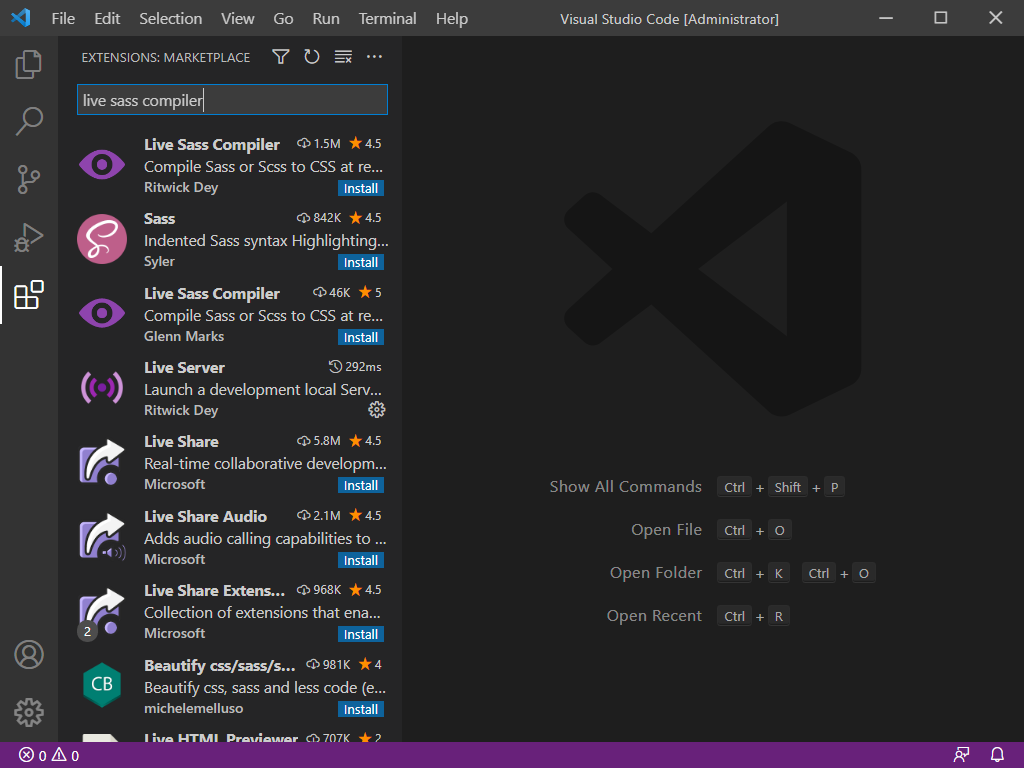Click the 292ms activation time label

coord(355,366)
